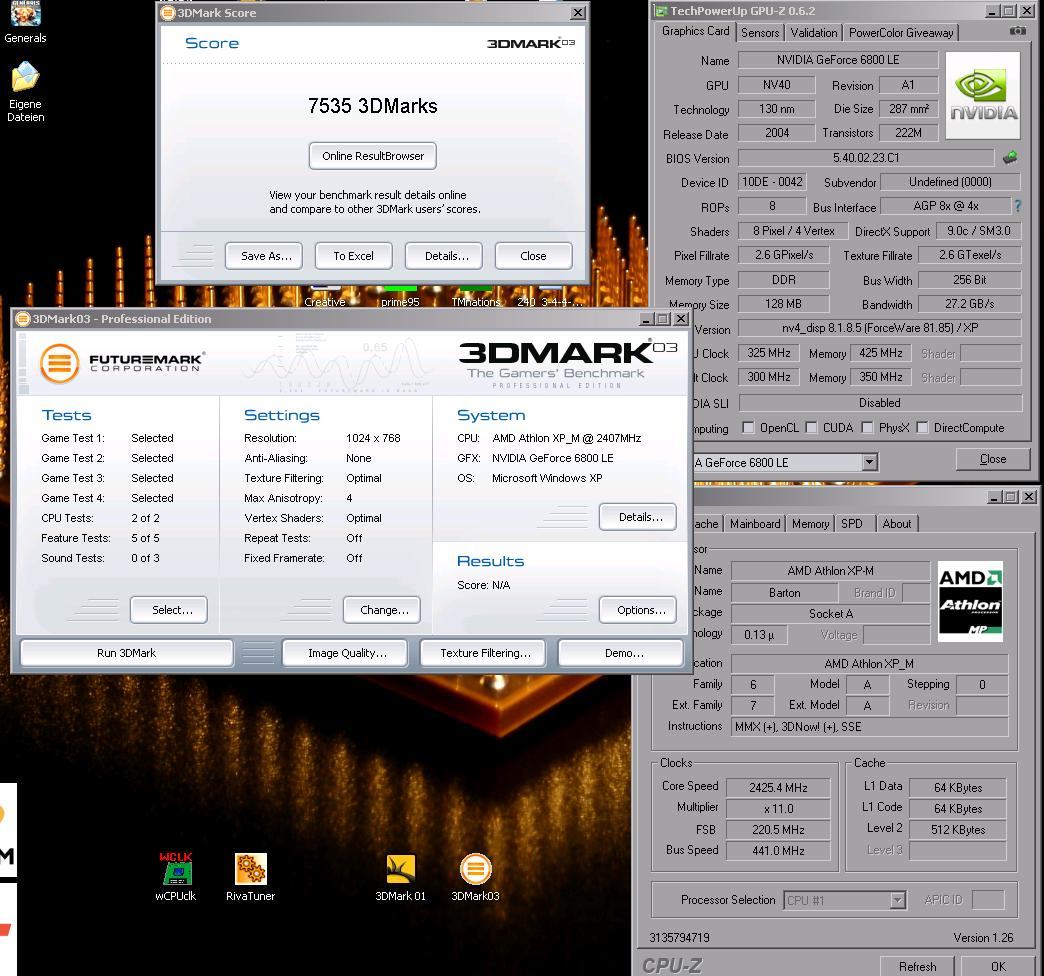Click Run 3DMark button
The width and height of the screenshot is (1044, 976).
pyautogui.click(x=127, y=653)
